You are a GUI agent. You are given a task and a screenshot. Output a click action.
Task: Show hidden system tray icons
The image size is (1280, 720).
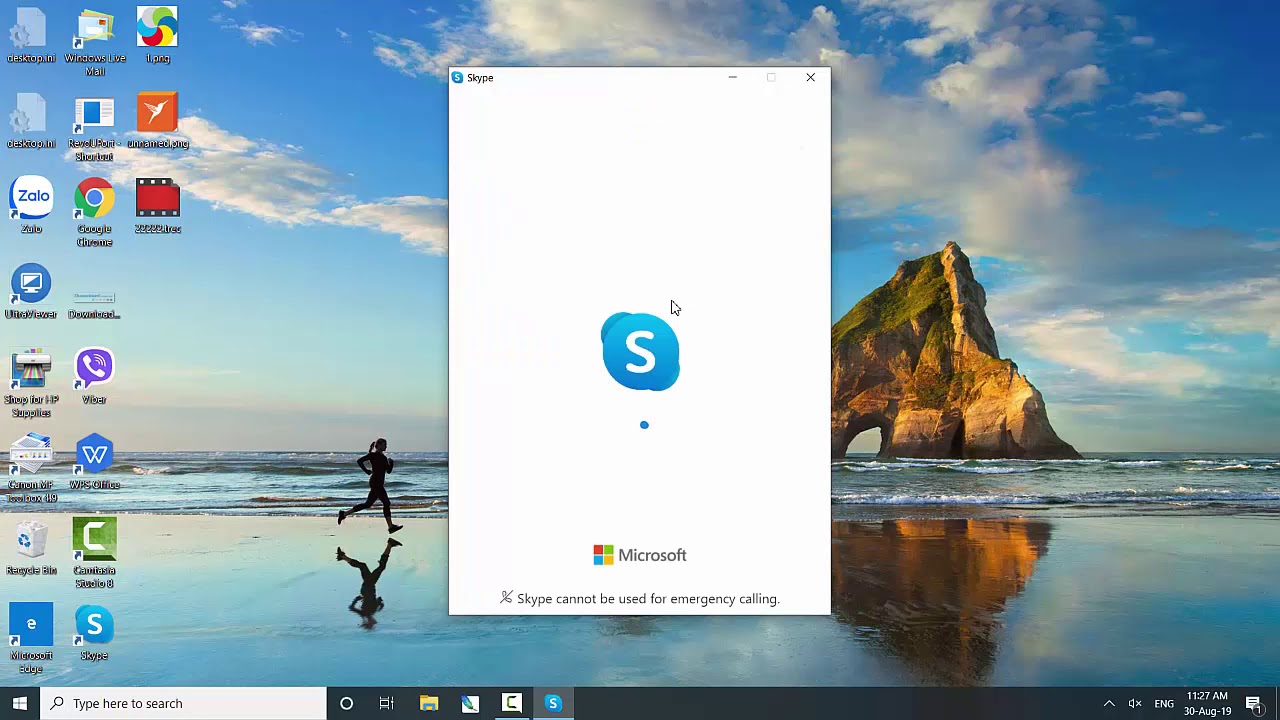click(1108, 703)
